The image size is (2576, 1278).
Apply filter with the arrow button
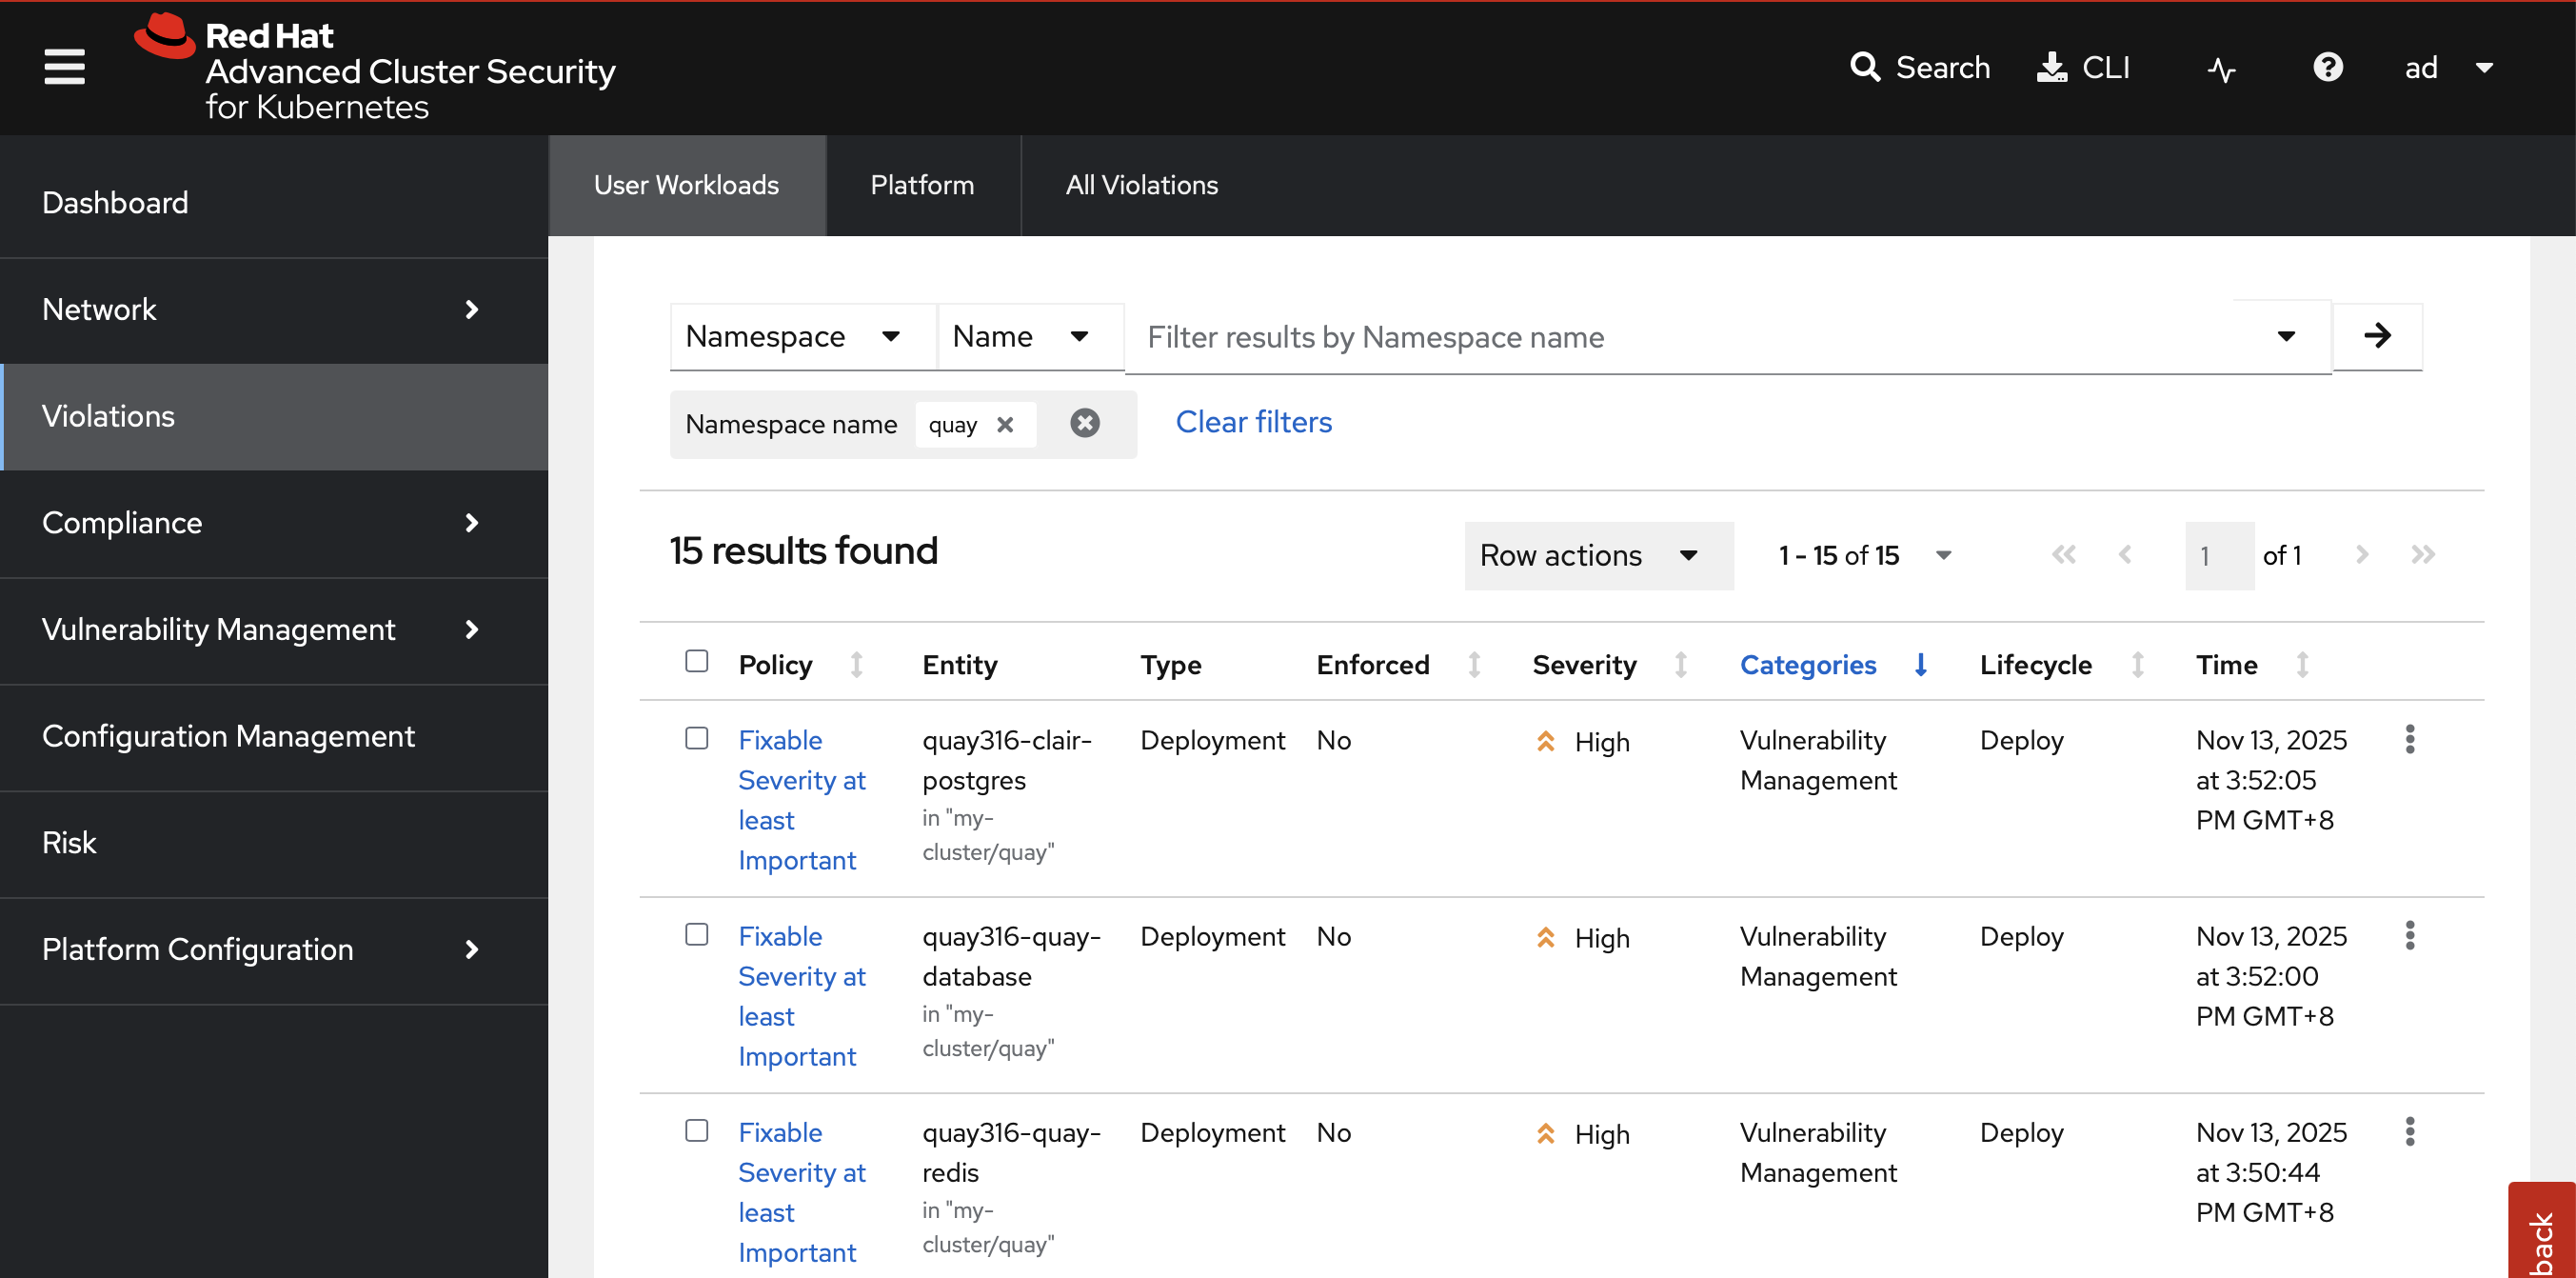(2377, 336)
